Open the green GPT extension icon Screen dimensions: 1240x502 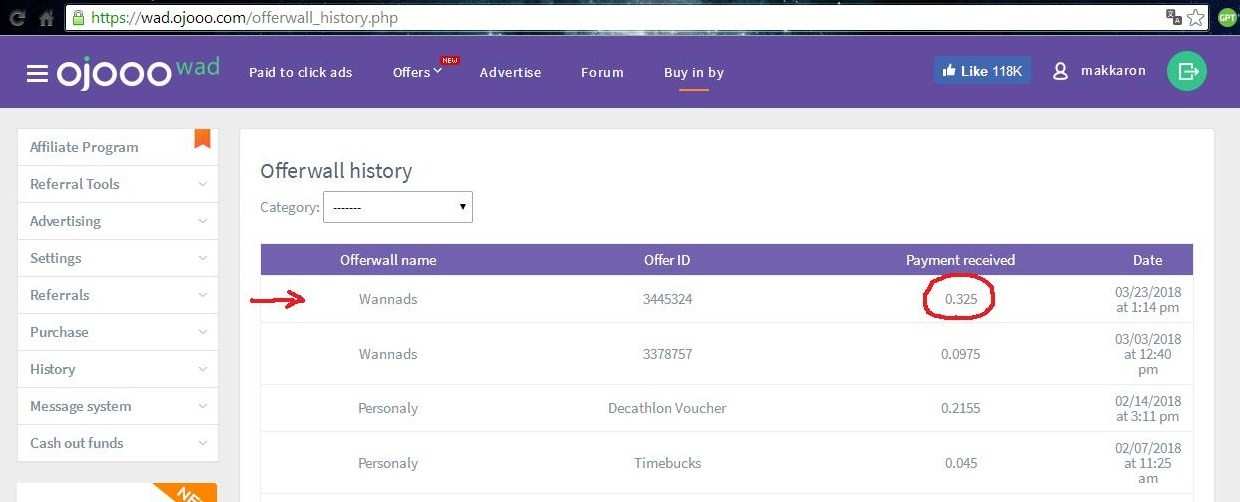tap(1227, 17)
